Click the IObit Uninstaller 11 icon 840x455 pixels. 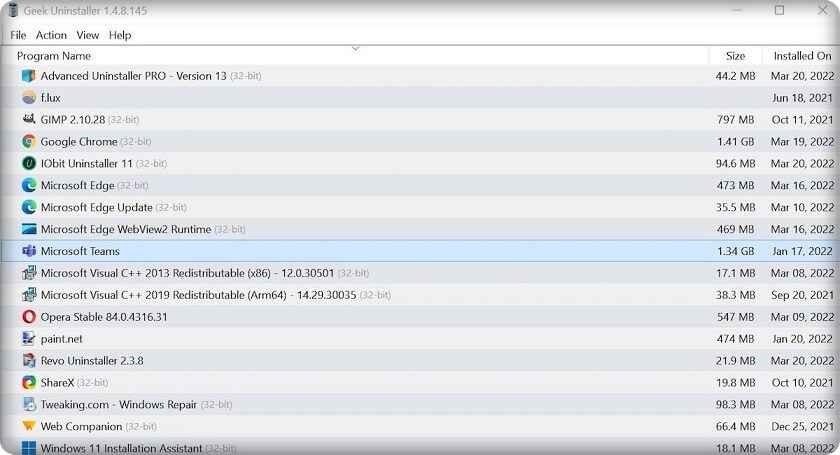[x=29, y=163]
